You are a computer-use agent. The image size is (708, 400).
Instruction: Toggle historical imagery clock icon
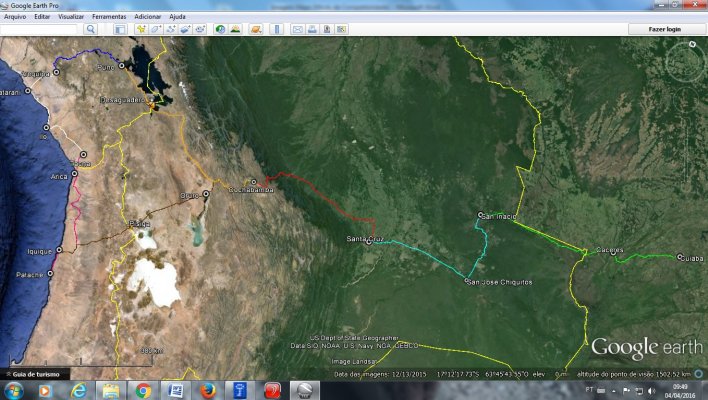(220, 29)
